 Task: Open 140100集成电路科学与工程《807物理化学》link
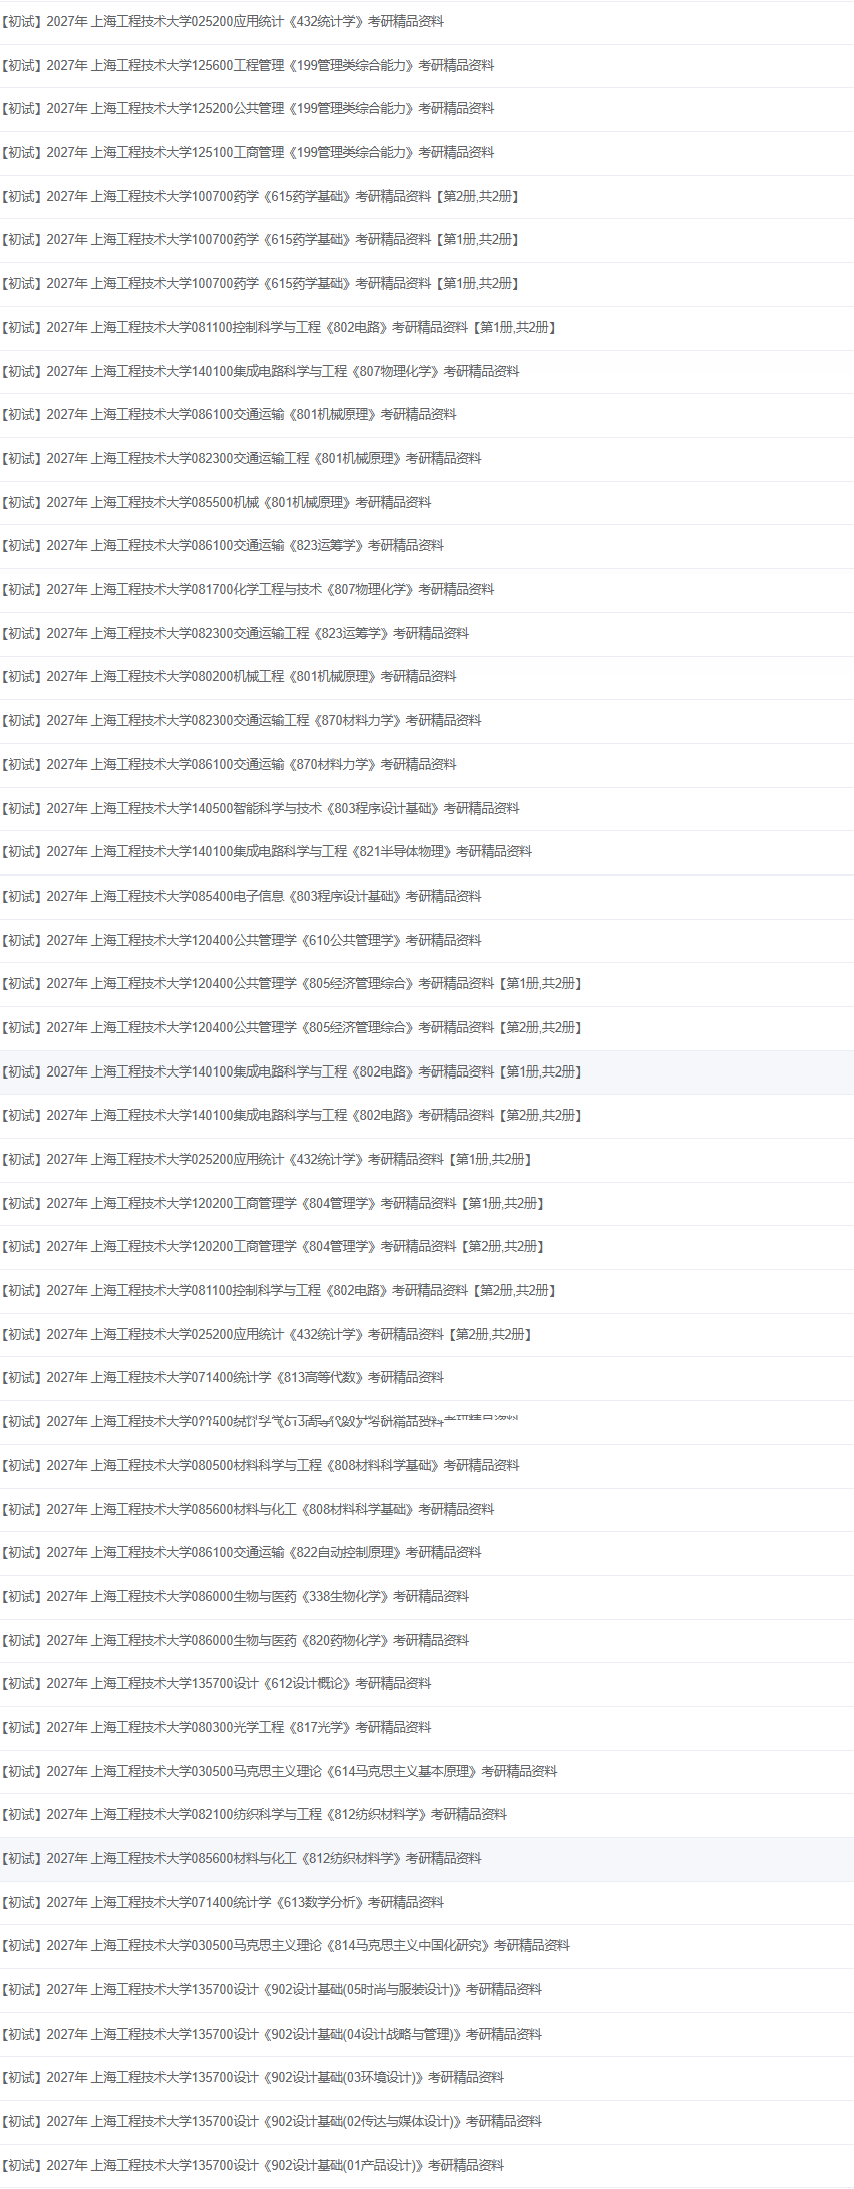point(260,371)
